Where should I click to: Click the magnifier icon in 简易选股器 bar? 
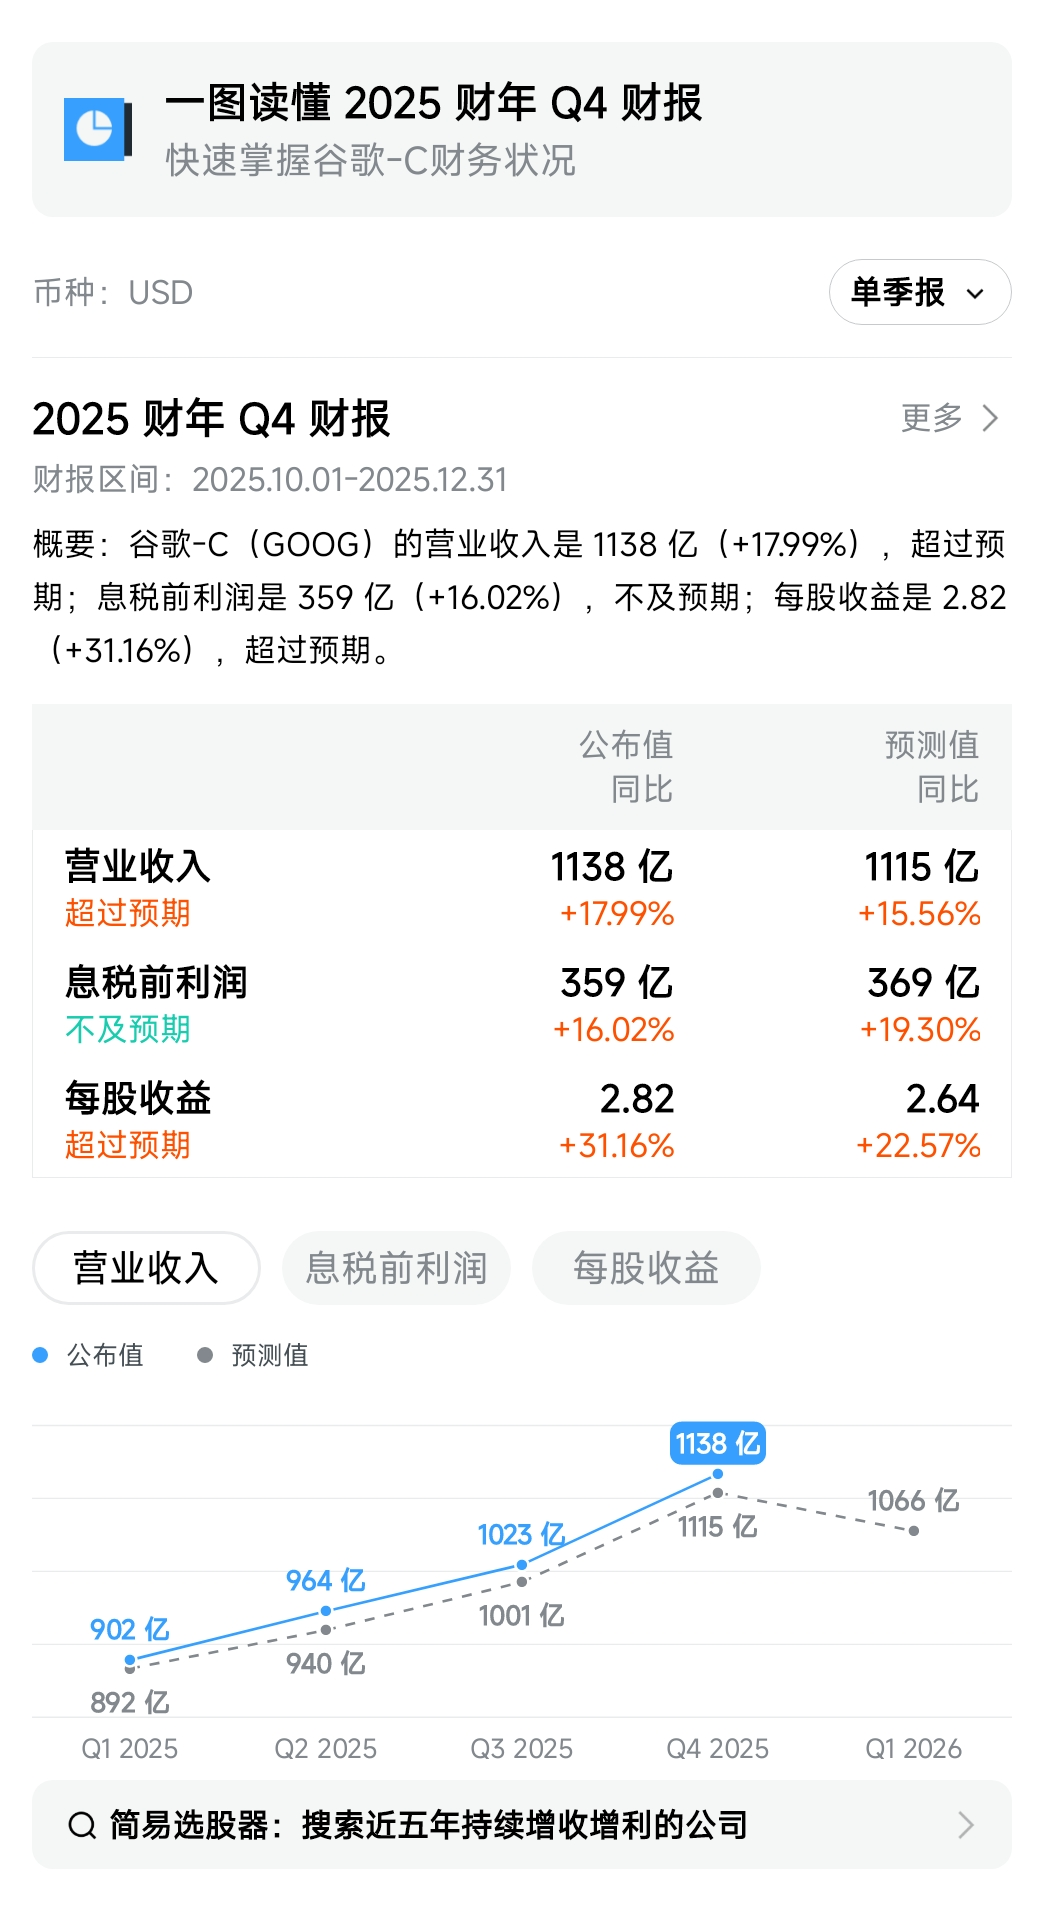pos(82,1825)
